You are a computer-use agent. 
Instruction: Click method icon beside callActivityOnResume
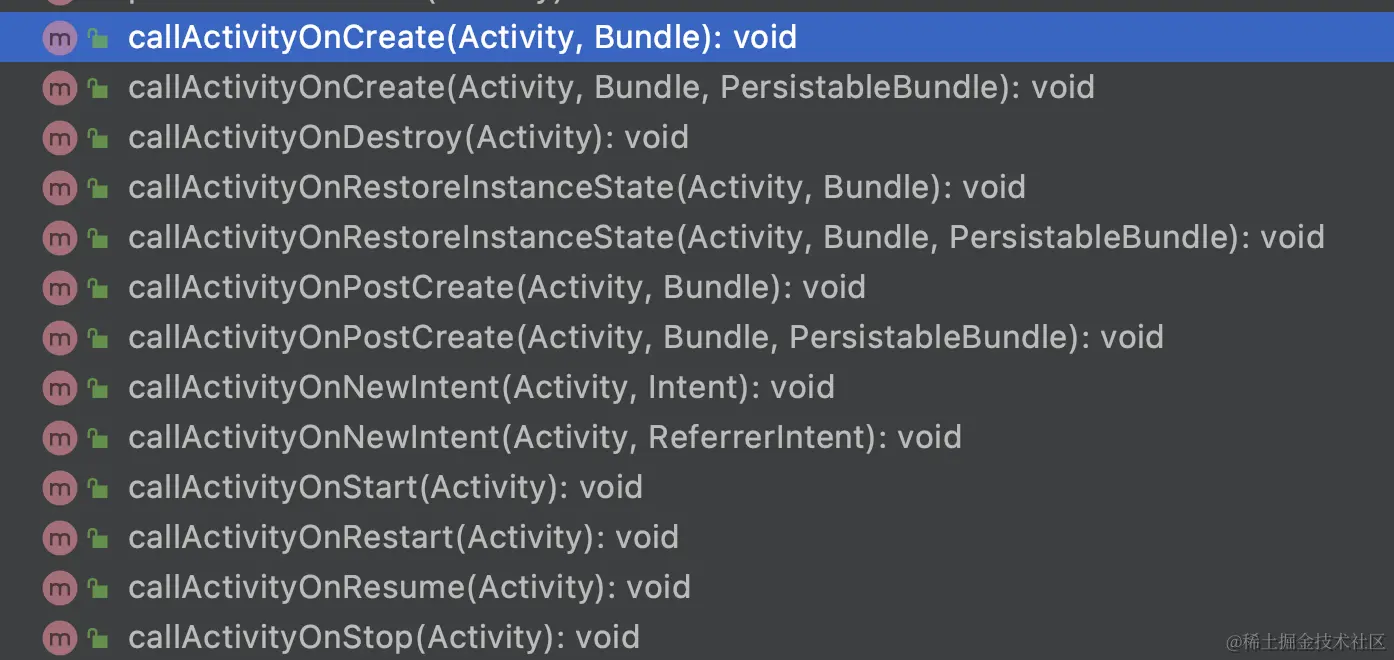pyautogui.click(x=60, y=588)
